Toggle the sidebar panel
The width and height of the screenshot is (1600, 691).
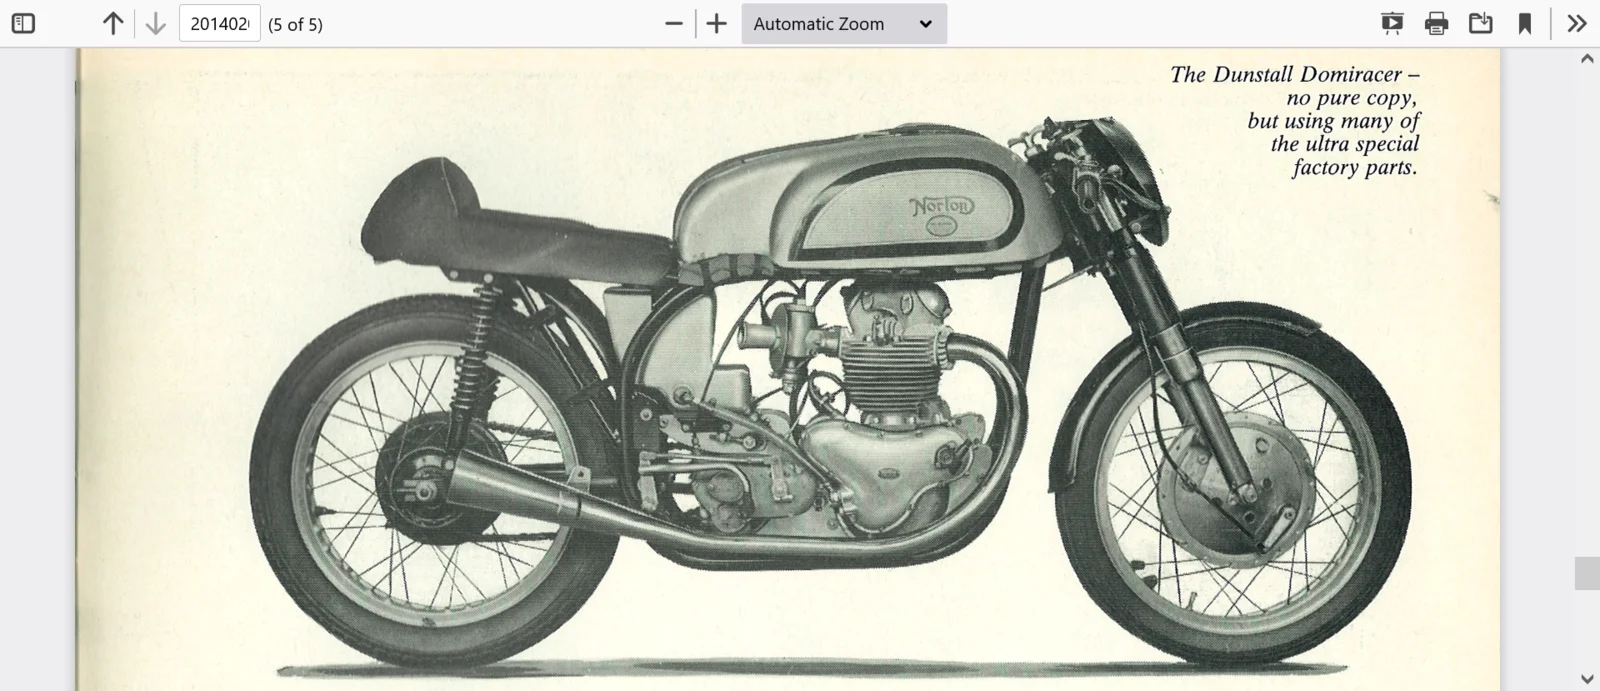[x=23, y=23]
